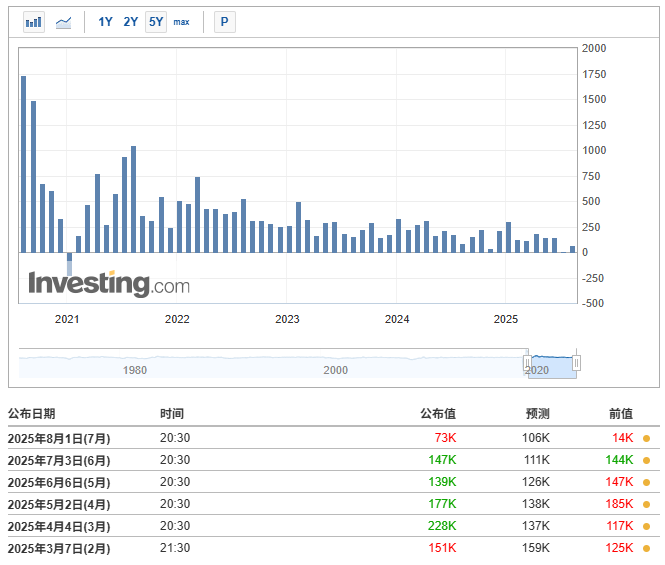The image size is (665, 565).
Task: Switch to the line chart icon
Action: [x=63, y=22]
